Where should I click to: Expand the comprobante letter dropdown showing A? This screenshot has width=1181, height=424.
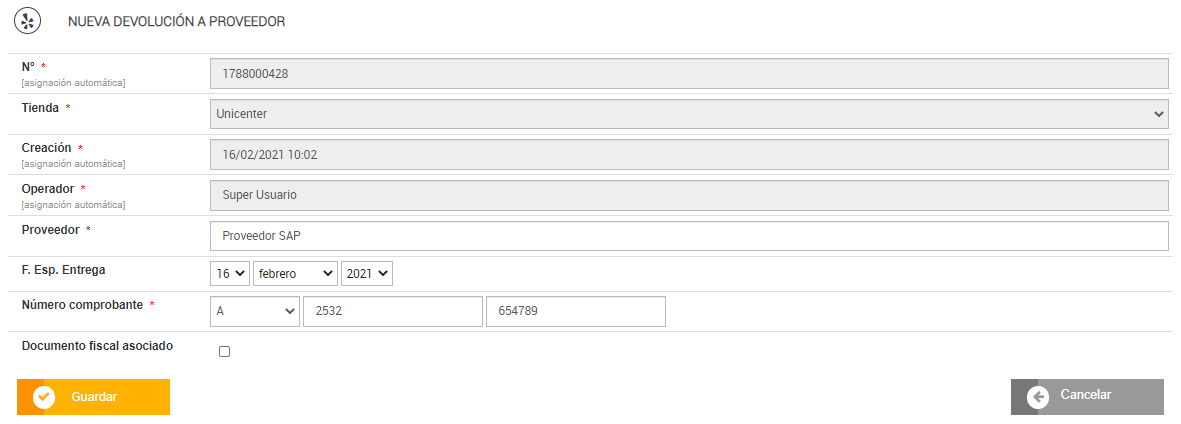tap(255, 312)
